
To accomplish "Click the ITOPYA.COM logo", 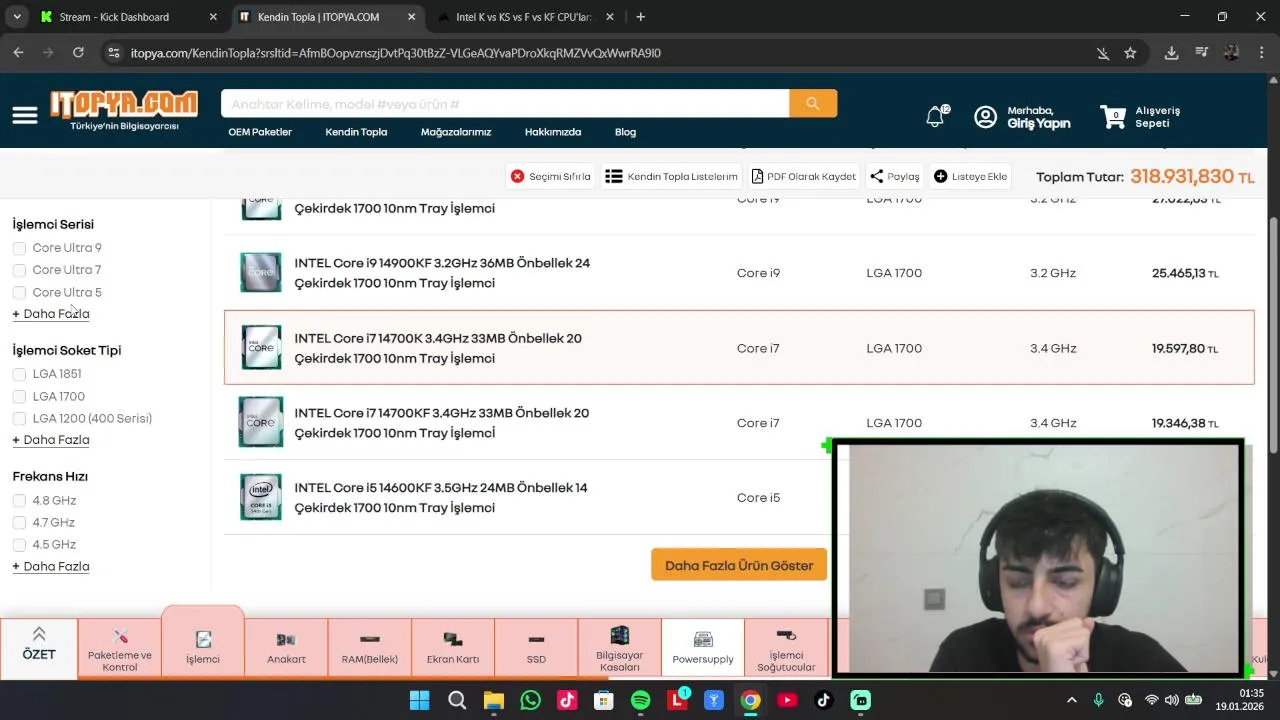I will click(124, 111).
